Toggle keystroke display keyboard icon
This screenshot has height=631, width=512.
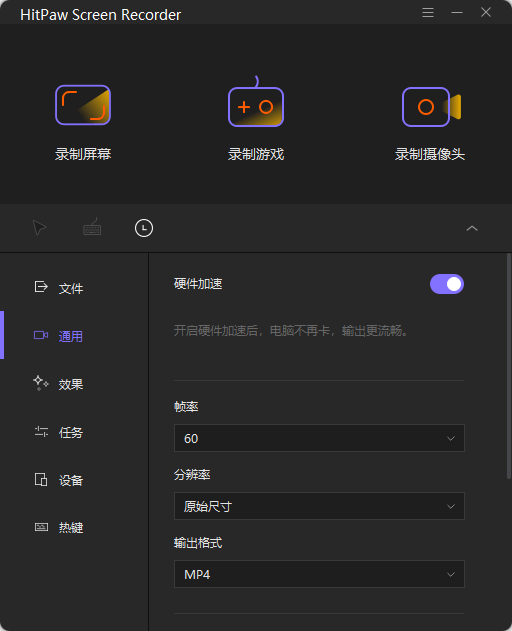coord(92,227)
